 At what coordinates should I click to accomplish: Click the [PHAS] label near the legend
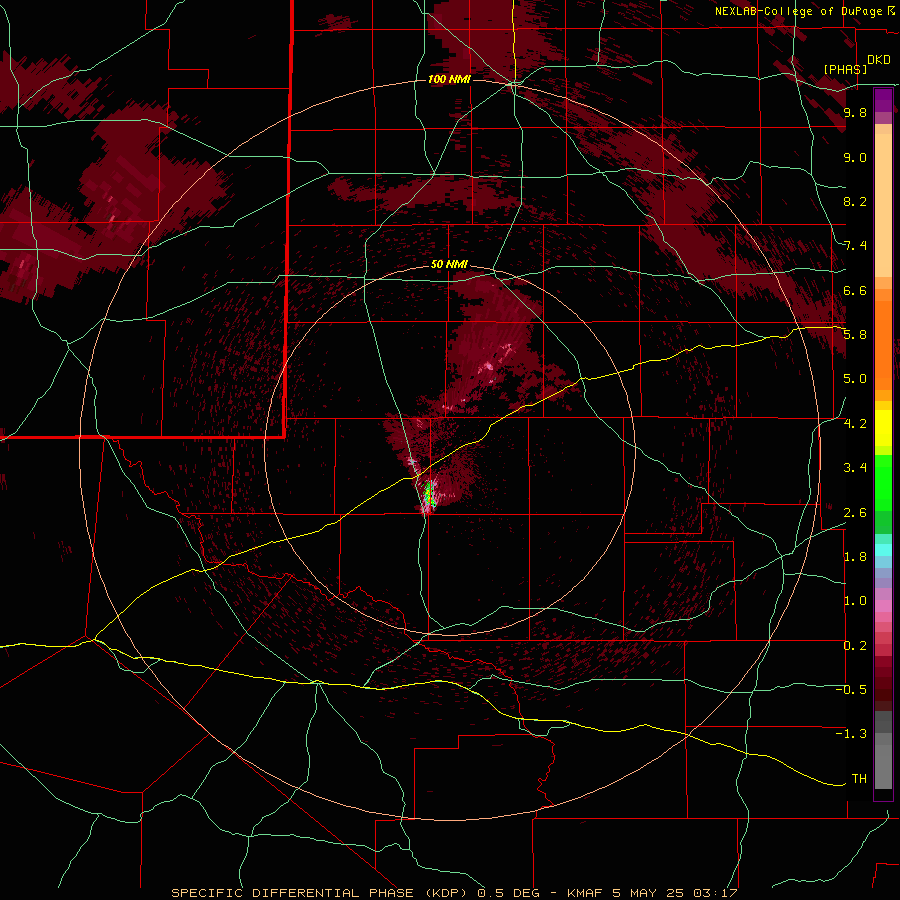pyautogui.click(x=845, y=69)
